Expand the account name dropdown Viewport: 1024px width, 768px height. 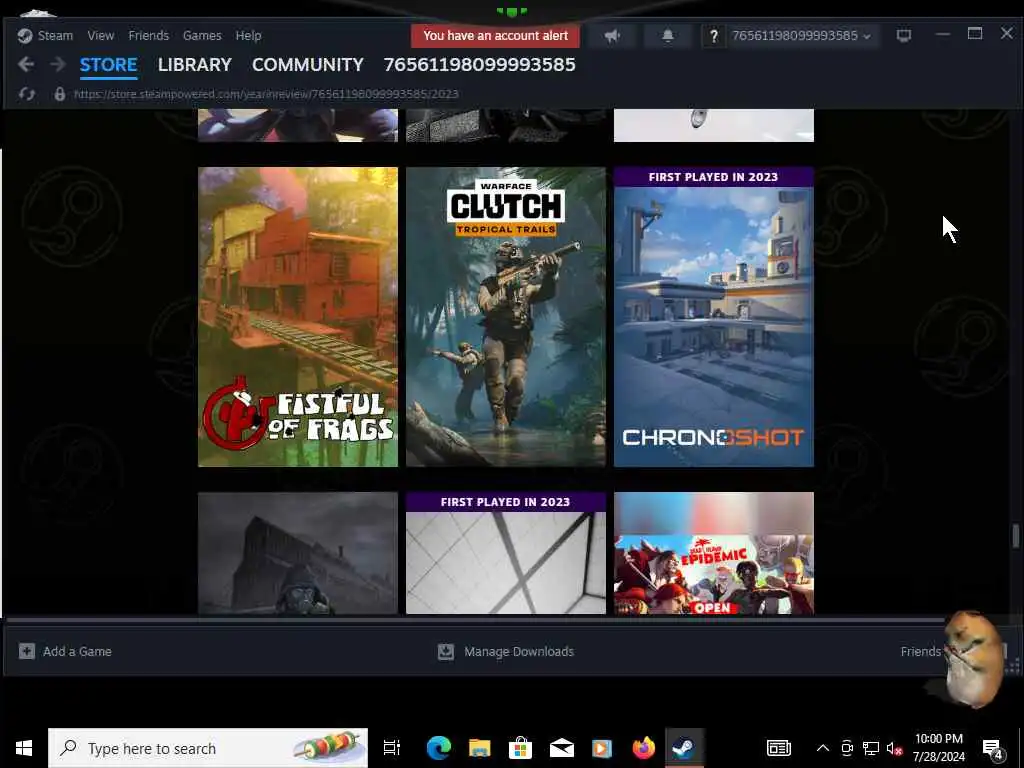coord(801,36)
